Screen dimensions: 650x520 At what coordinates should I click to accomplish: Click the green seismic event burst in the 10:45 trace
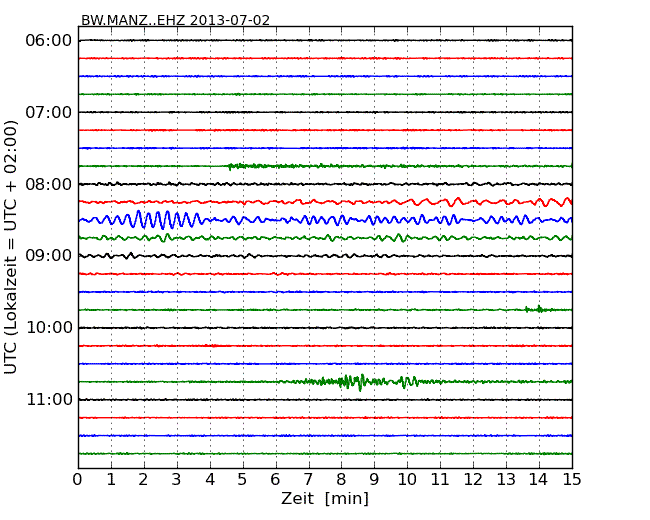click(361, 381)
